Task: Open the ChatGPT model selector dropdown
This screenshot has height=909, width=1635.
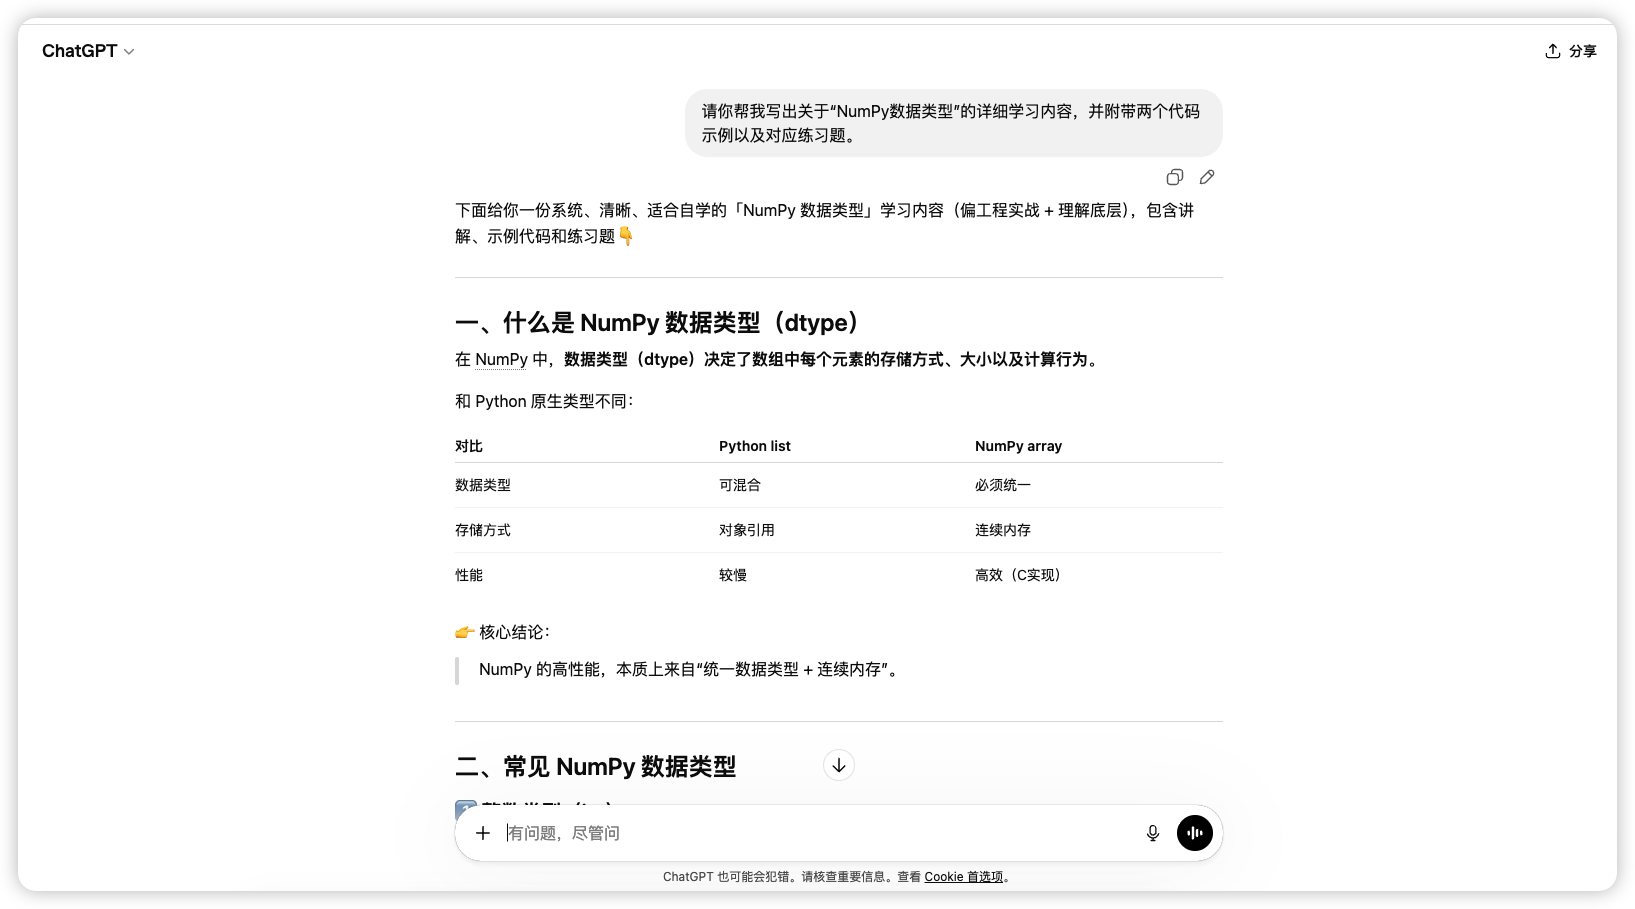Action: click(88, 51)
